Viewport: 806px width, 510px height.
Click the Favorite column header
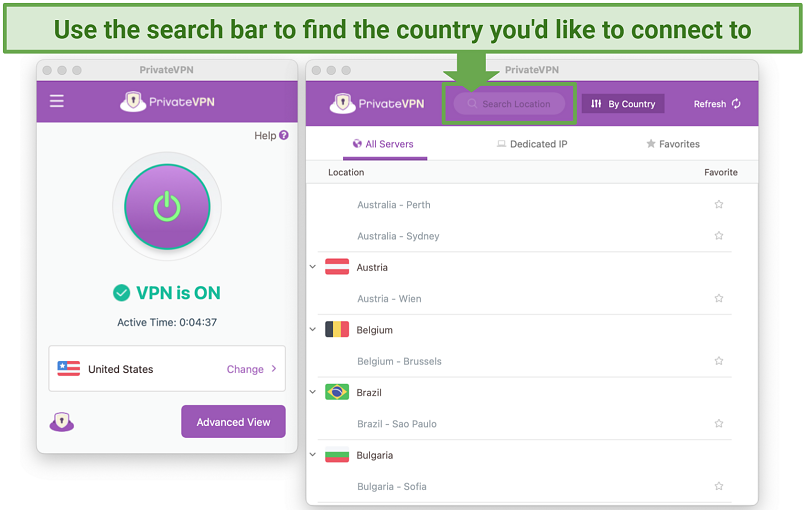tap(721, 172)
